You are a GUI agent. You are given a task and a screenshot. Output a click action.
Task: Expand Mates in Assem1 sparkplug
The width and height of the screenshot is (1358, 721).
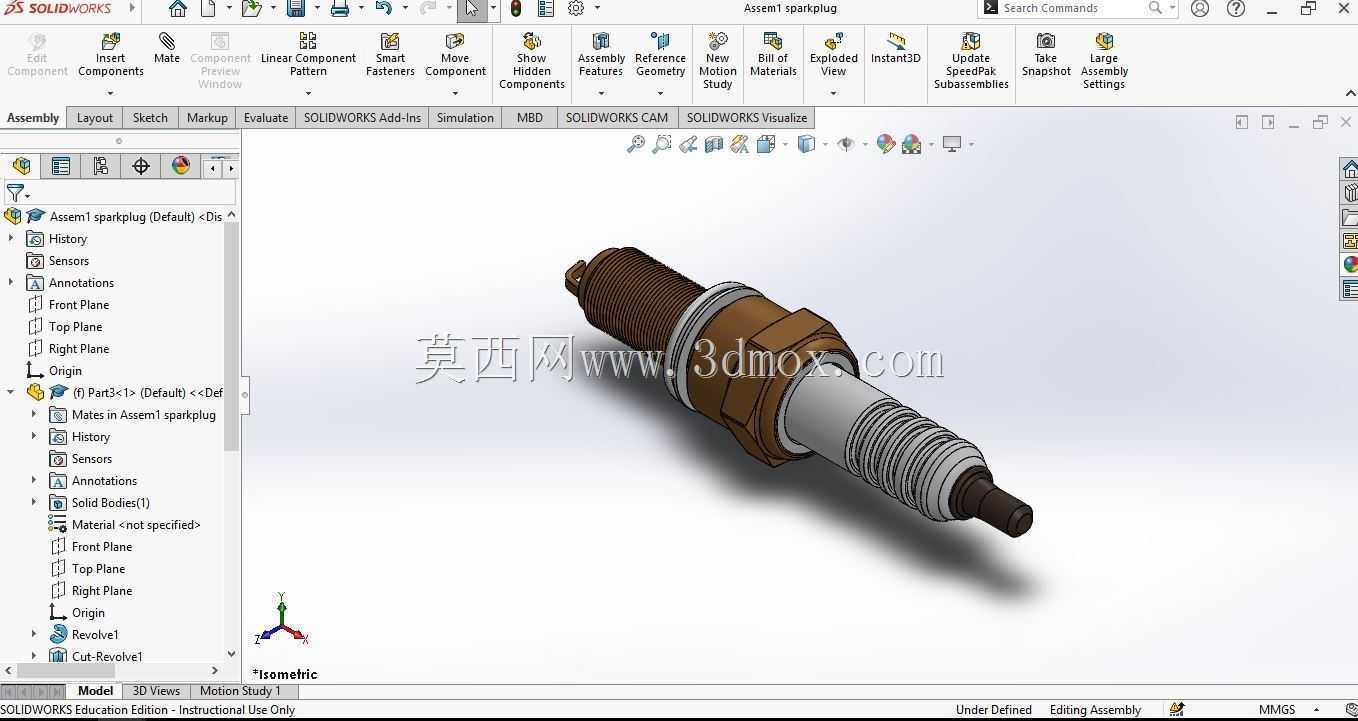(x=34, y=414)
